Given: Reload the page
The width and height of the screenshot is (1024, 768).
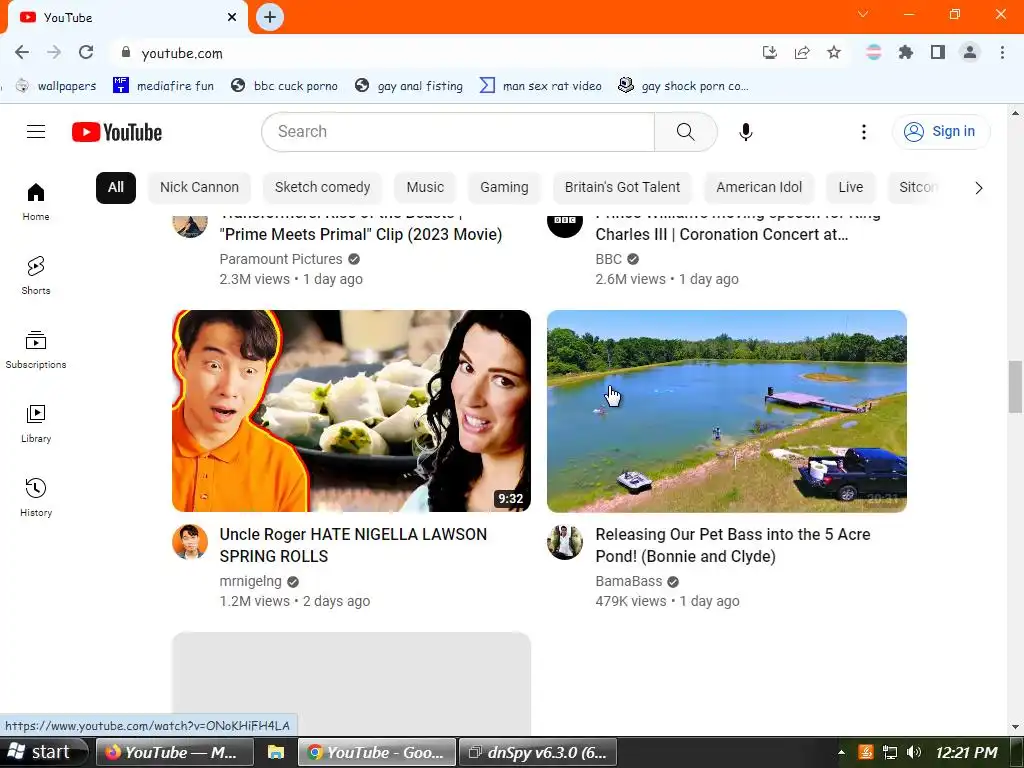Looking at the screenshot, I should [x=86, y=52].
